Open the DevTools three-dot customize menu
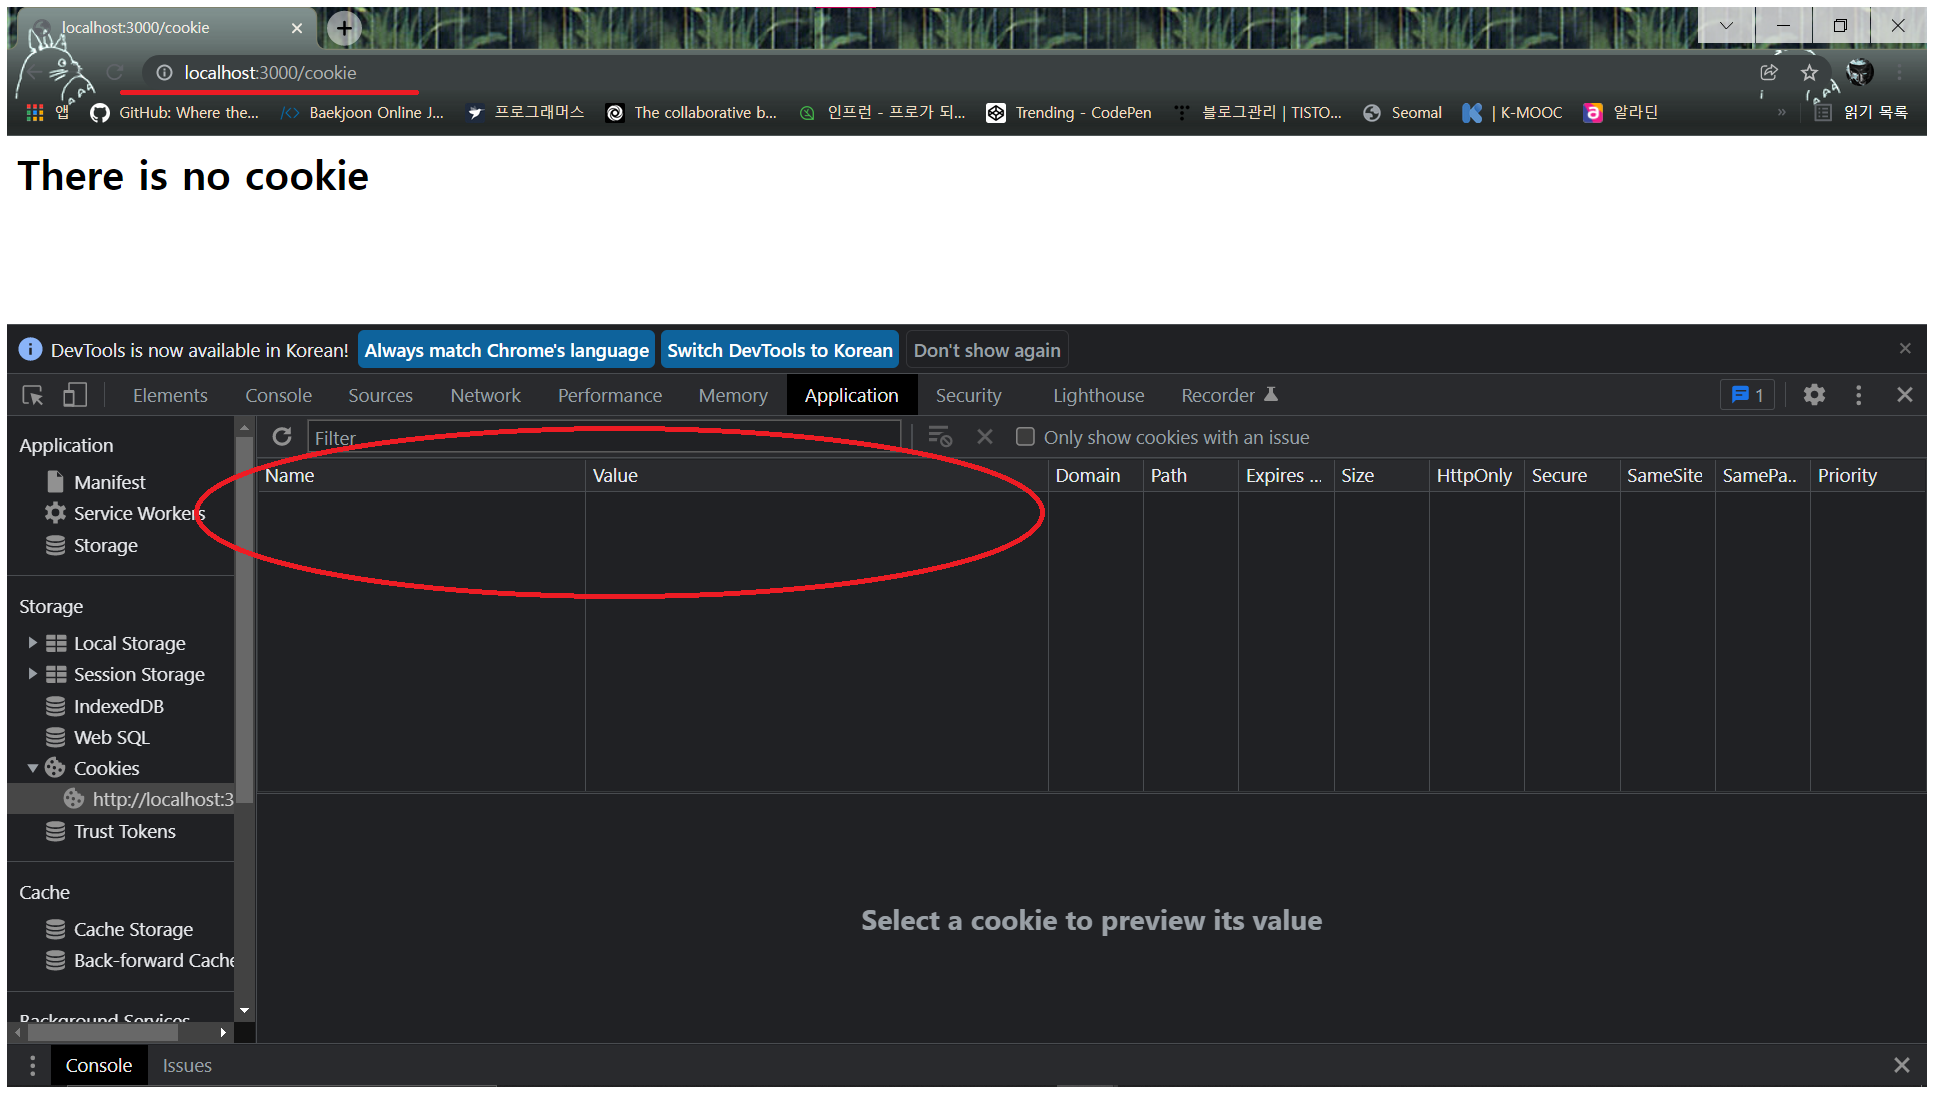This screenshot has width=1935, height=1097. (x=1858, y=395)
